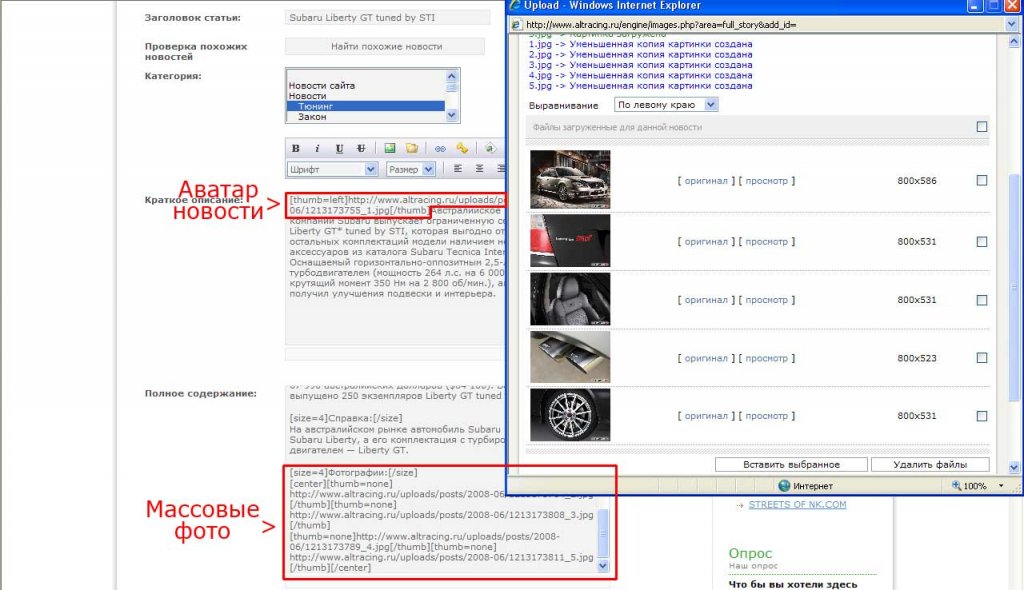Click the Internet Explorer logo in the Upload title bar
This screenshot has width=1024, height=590.
[515, 5]
